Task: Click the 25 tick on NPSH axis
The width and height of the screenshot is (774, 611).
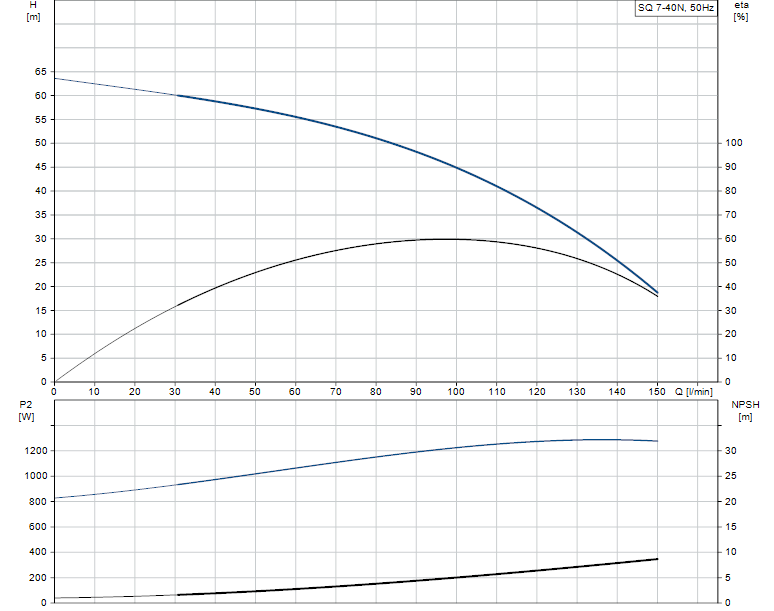Action: pos(730,476)
